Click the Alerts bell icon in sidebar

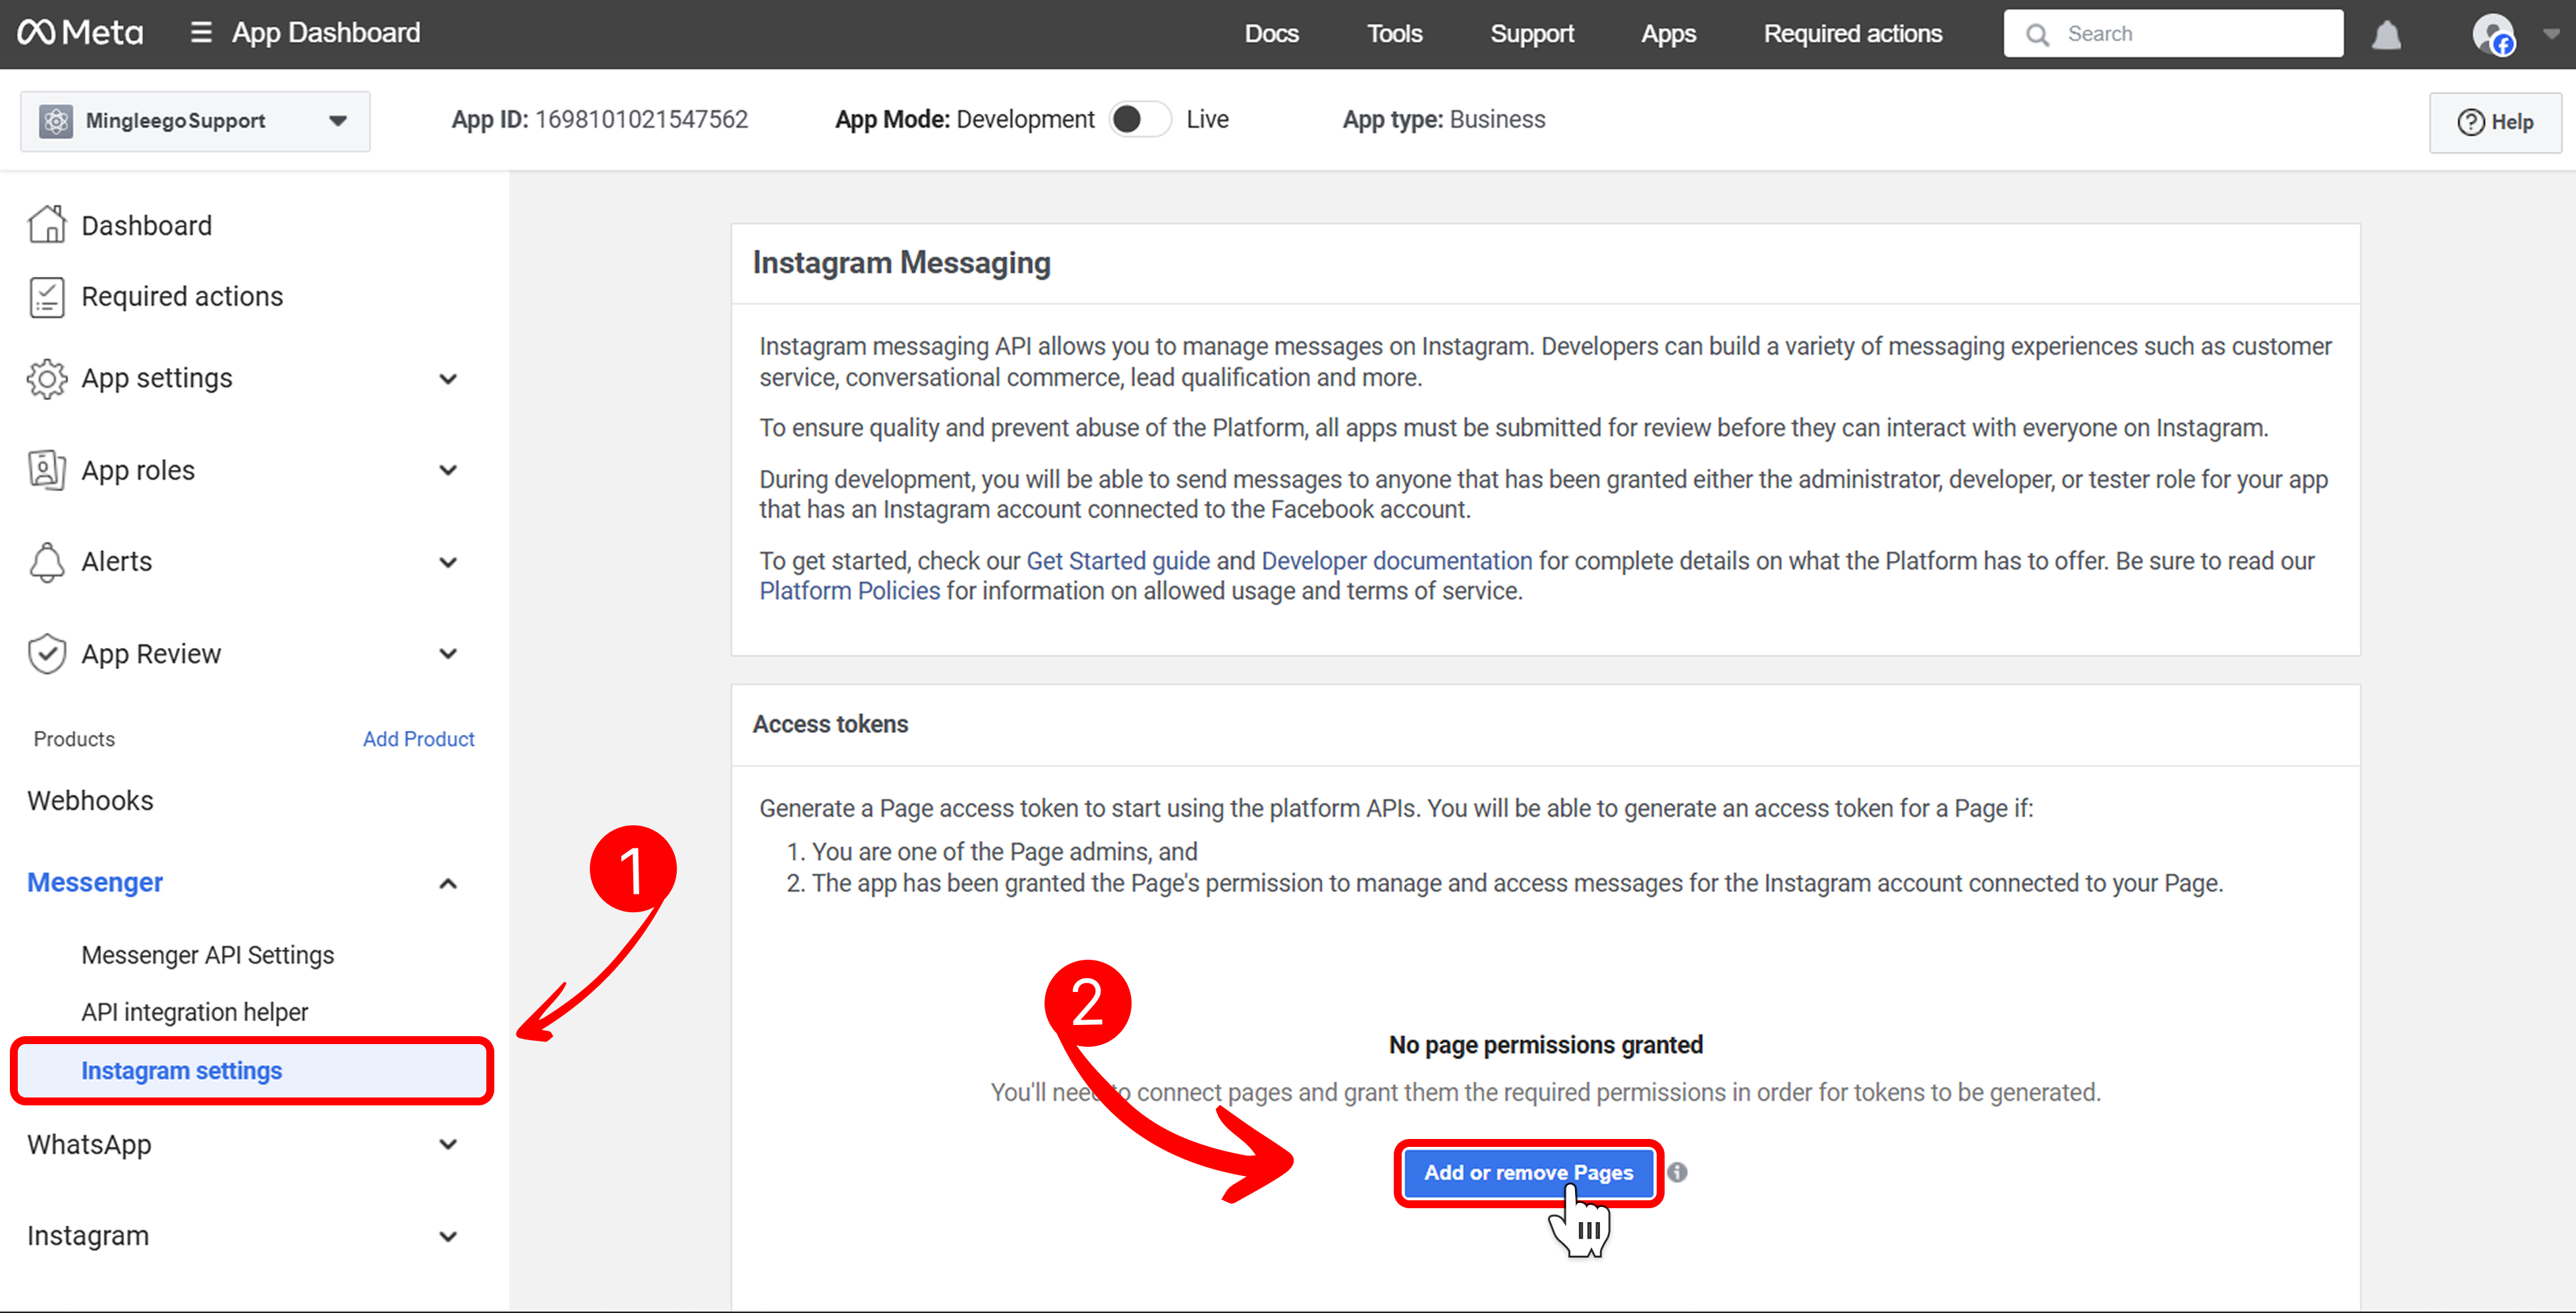(47, 562)
